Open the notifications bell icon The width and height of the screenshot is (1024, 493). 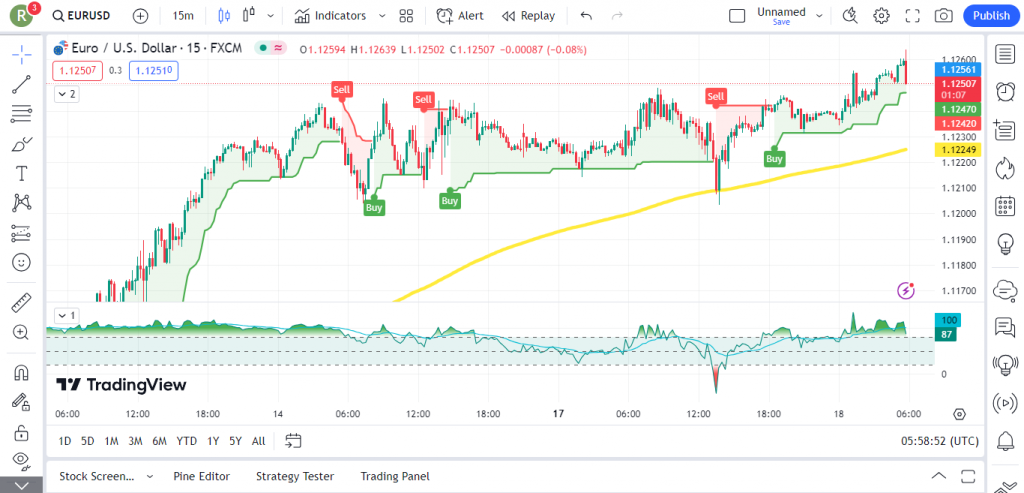coord(1004,441)
